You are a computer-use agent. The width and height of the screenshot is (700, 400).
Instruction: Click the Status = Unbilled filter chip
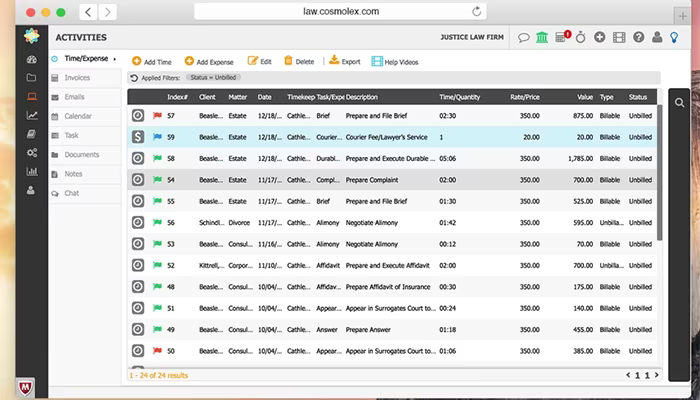tap(213, 78)
